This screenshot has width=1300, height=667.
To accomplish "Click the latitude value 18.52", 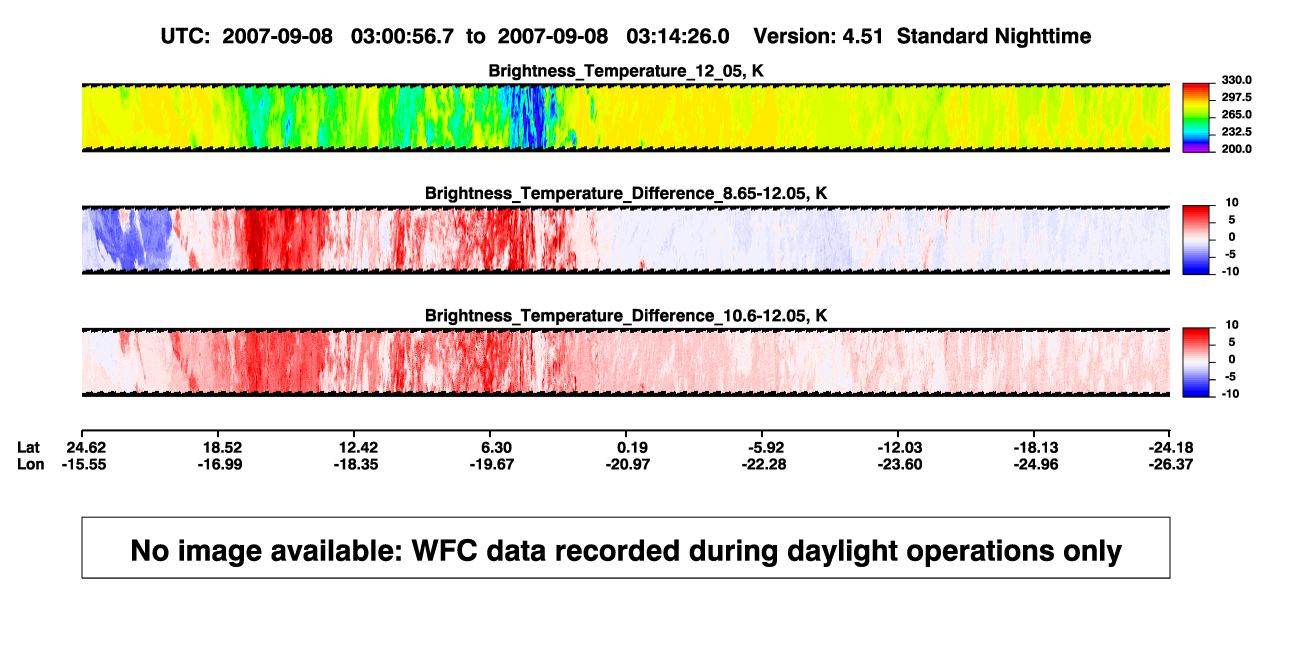I will click(222, 447).
